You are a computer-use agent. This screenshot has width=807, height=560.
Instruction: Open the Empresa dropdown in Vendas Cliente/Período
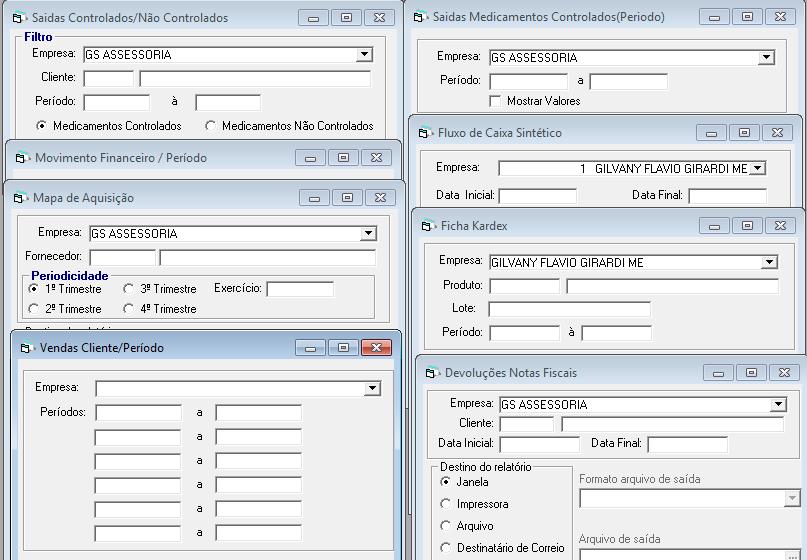[372, 388]
